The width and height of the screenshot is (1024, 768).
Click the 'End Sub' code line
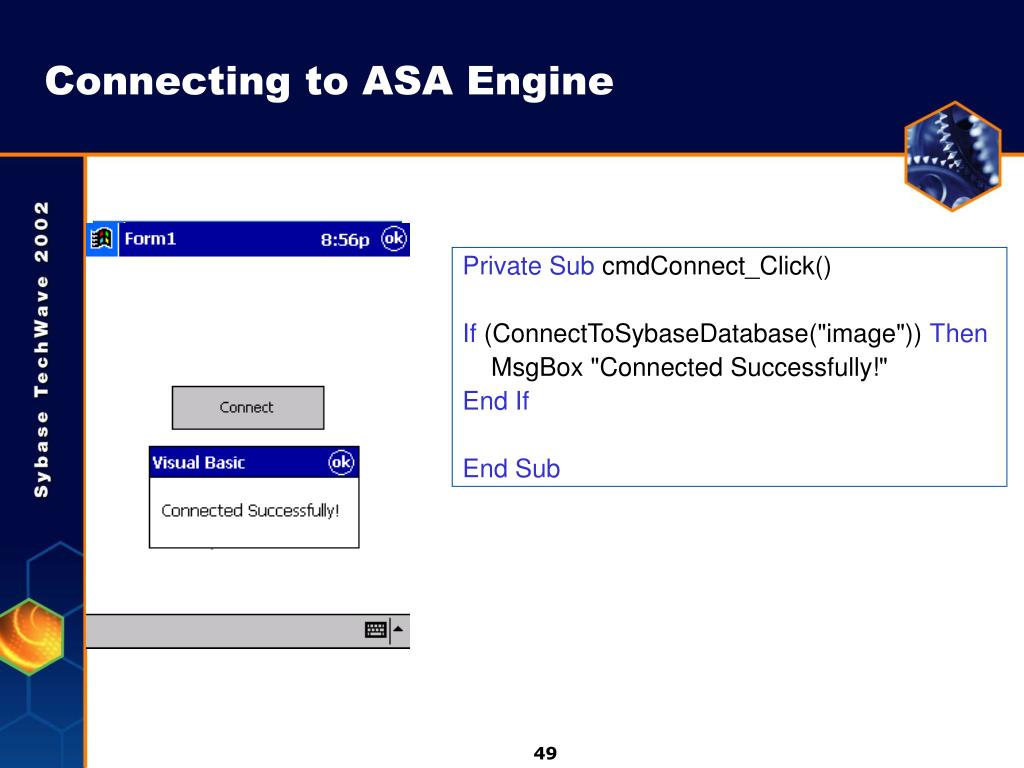[511, 469]
